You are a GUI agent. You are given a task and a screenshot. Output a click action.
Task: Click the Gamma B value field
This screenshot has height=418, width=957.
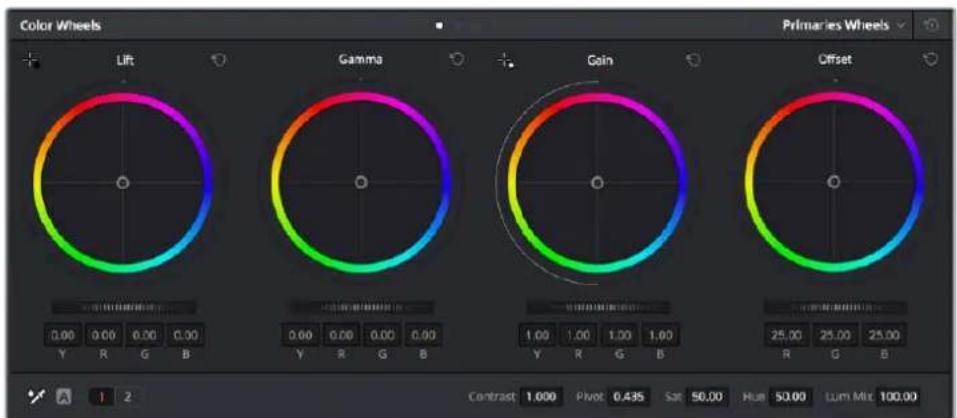coord(423,335)
